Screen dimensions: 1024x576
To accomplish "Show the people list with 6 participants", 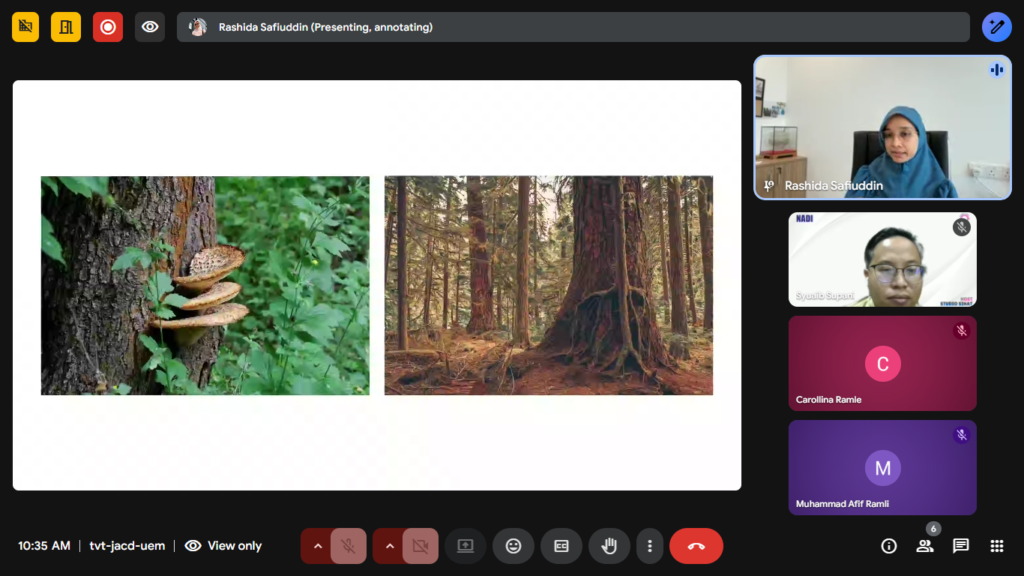I will tap(925, 546).
